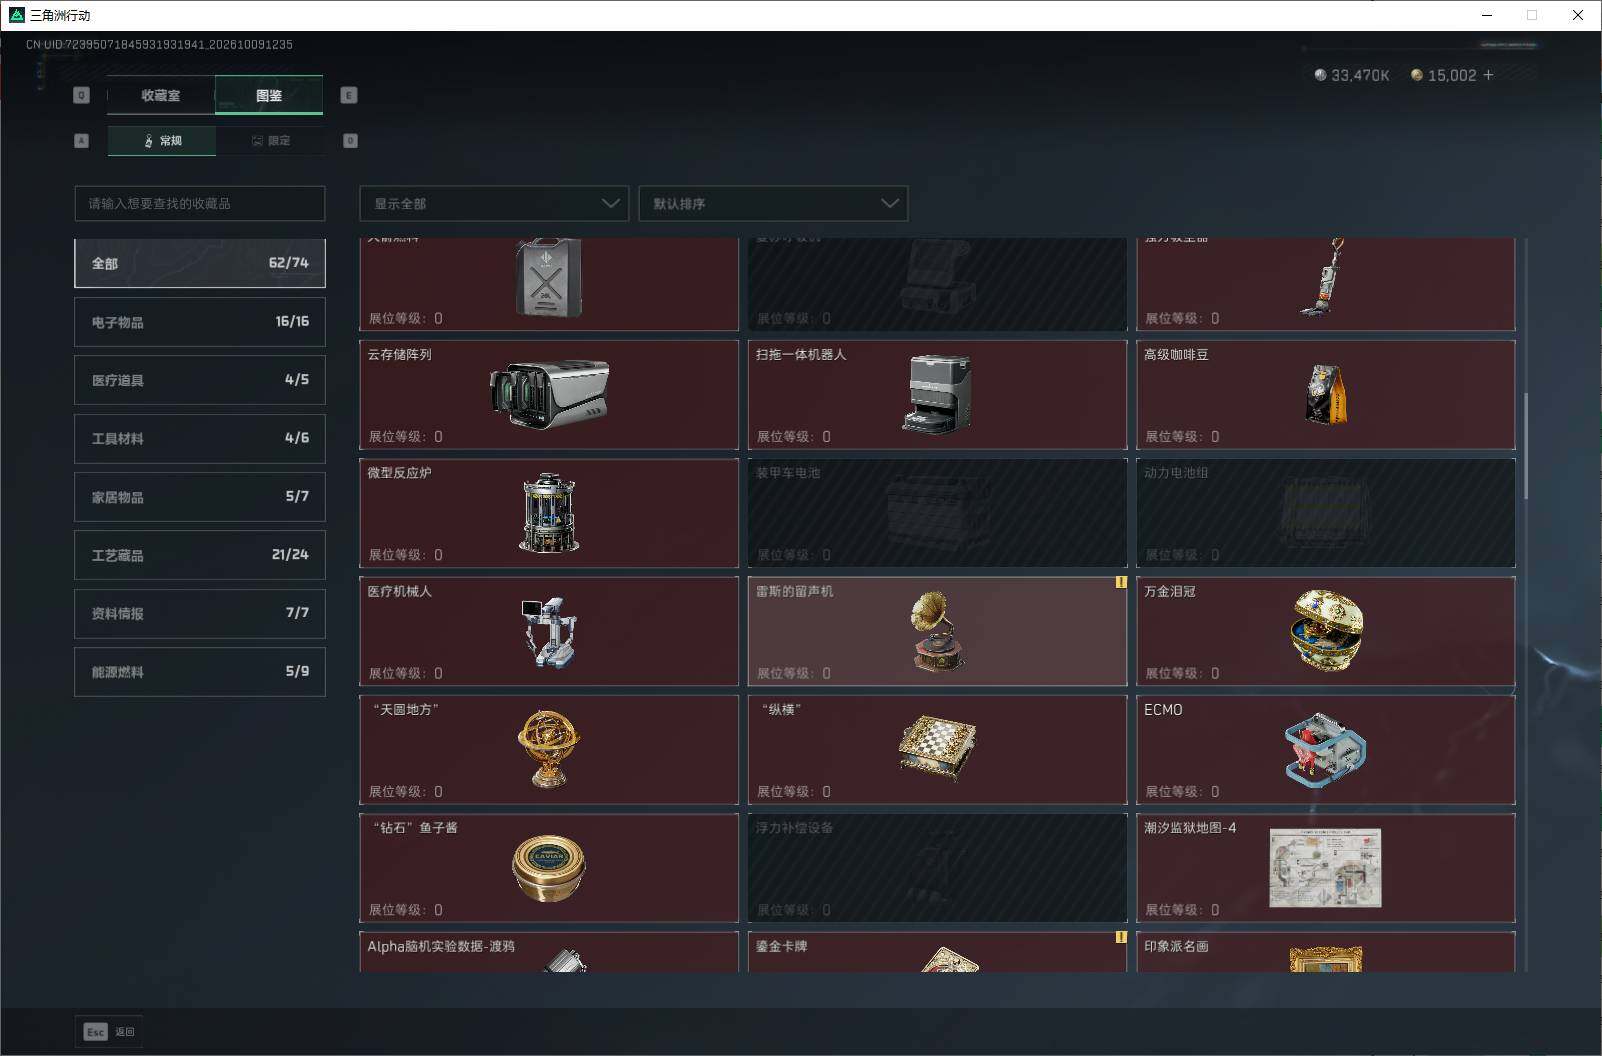This screenshot has width=1602, height=1056.
Task: Select the ECMO machine icon
Action: 1326,749
